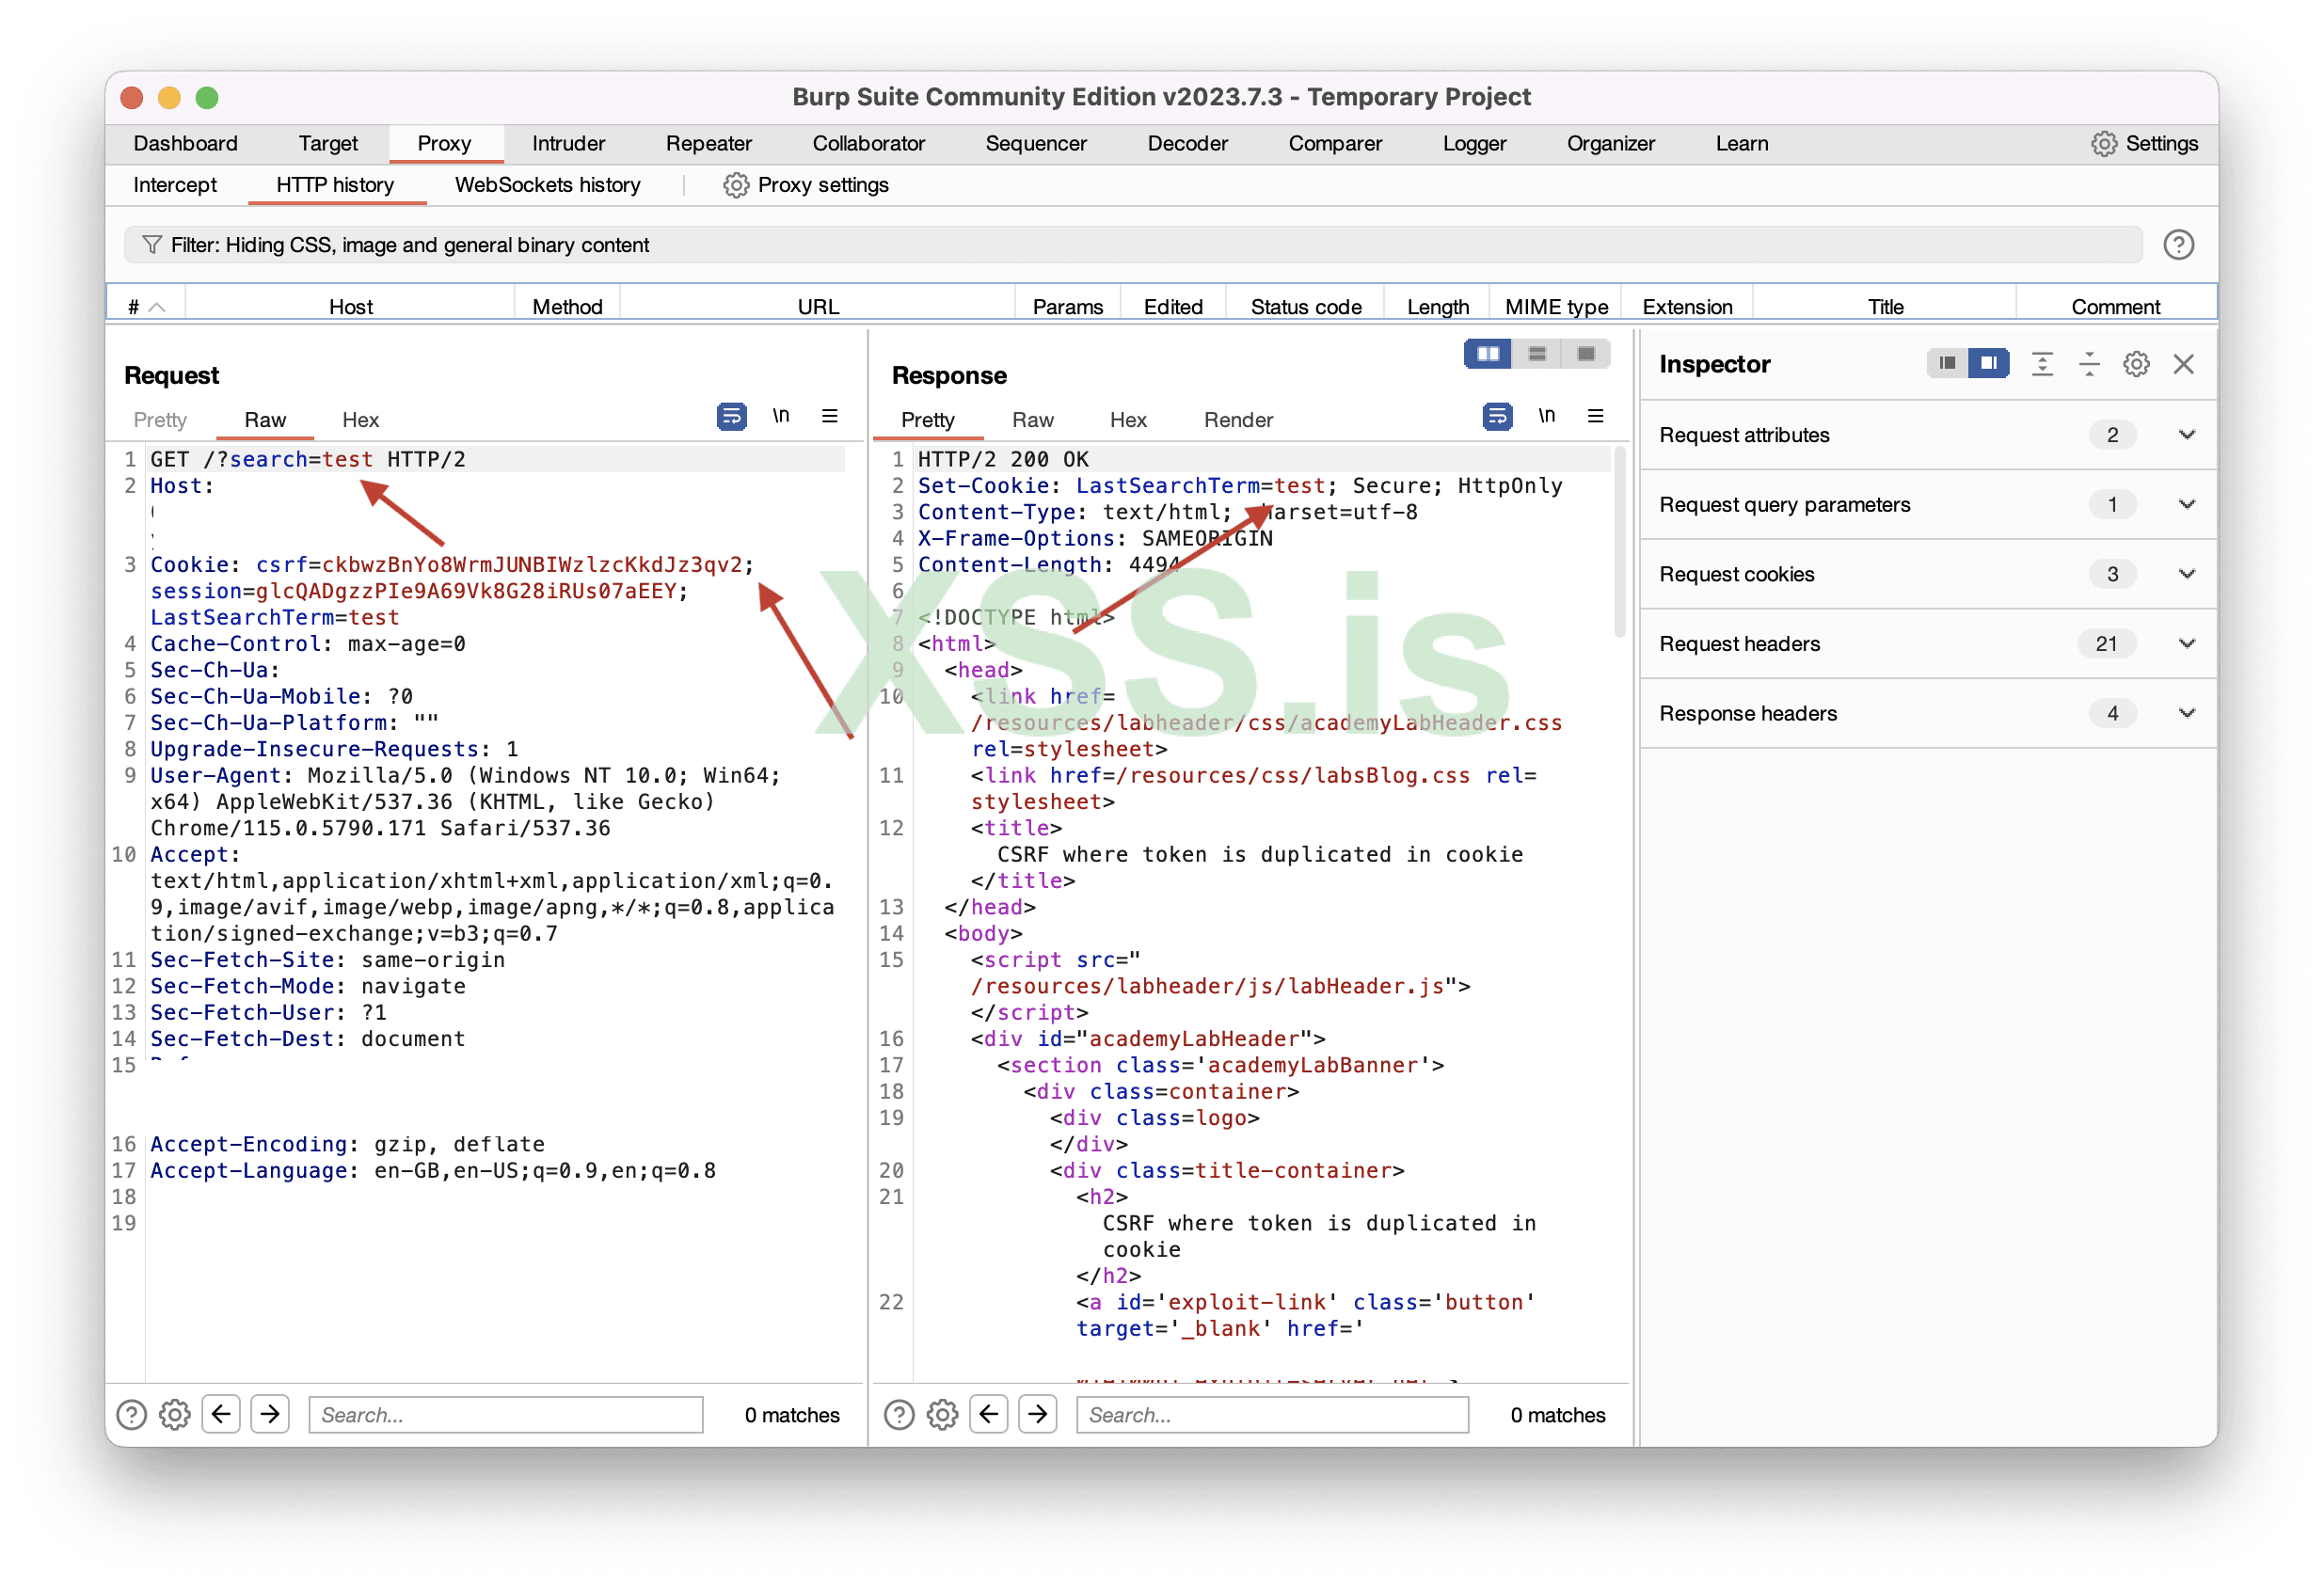Click the \n non-printable characters icon in Response
The width and height of the screenshot is (2324, 1586).
1546,416
